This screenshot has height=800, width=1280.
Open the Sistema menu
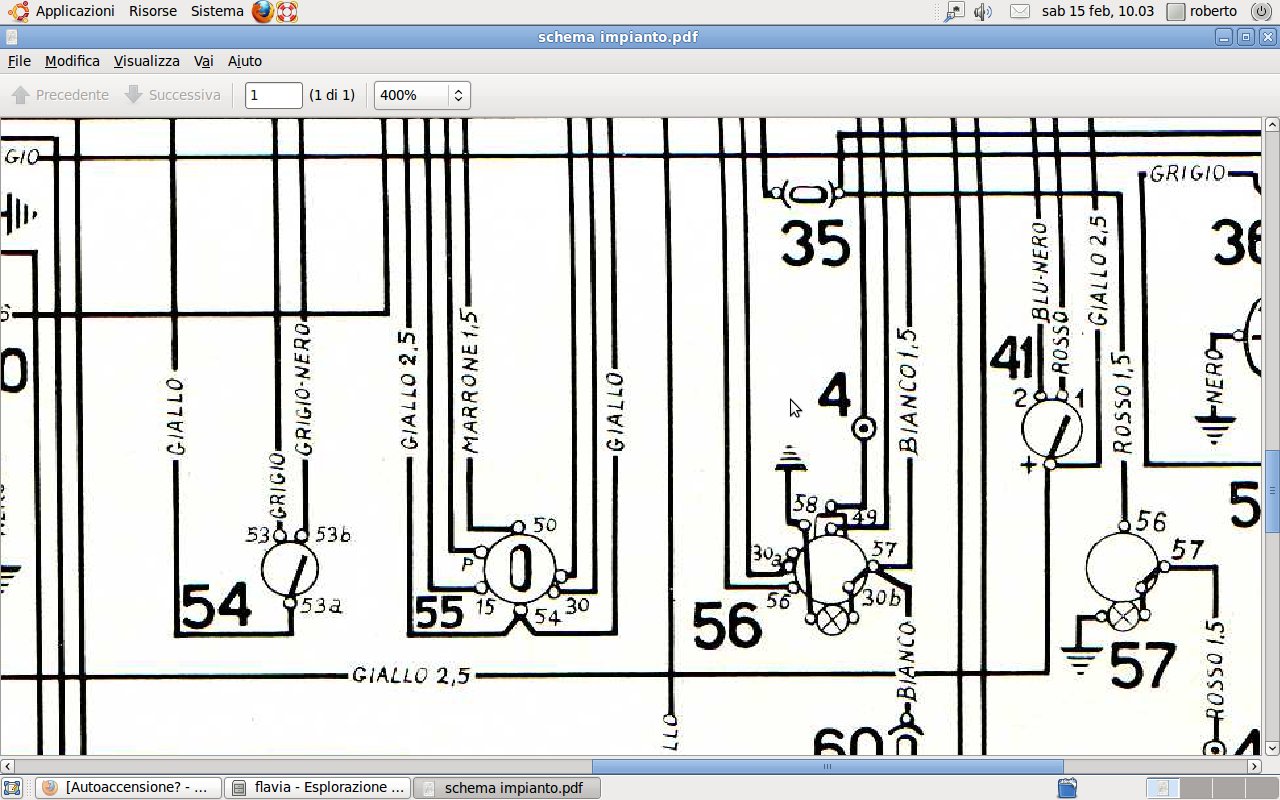[216, 11]
